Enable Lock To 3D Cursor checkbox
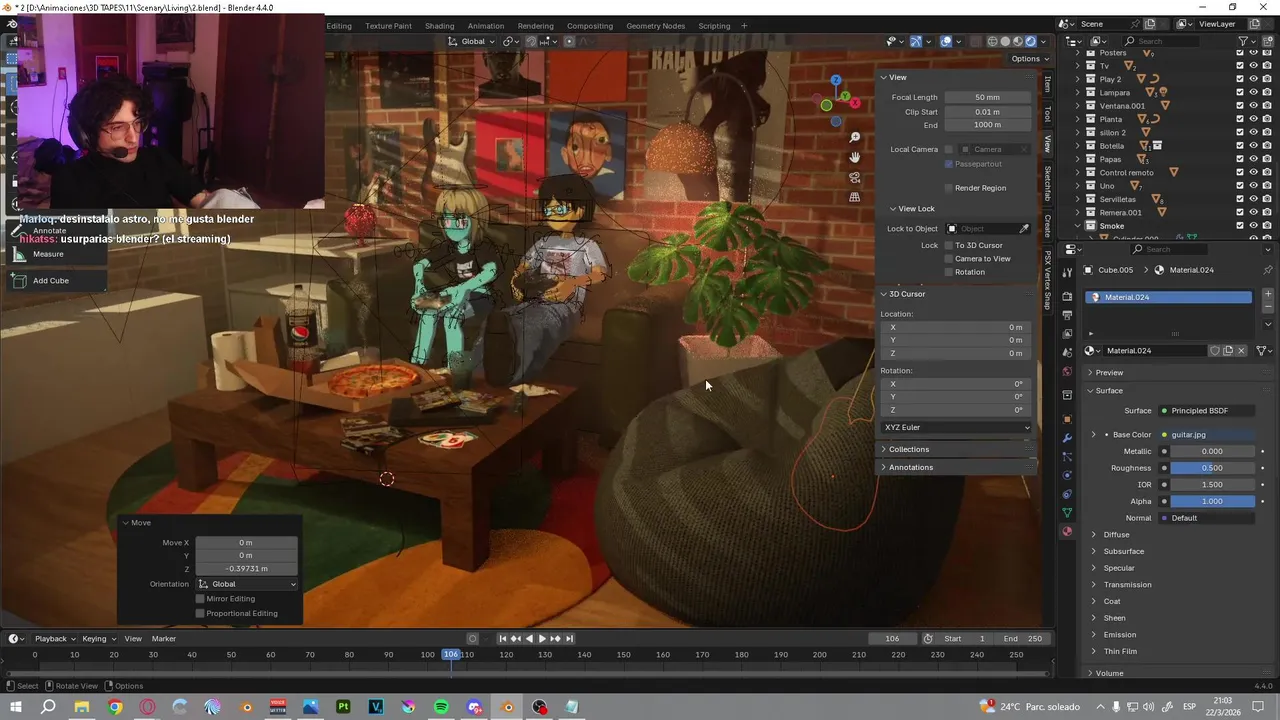1280x720 pixels. tap(949, 245)
